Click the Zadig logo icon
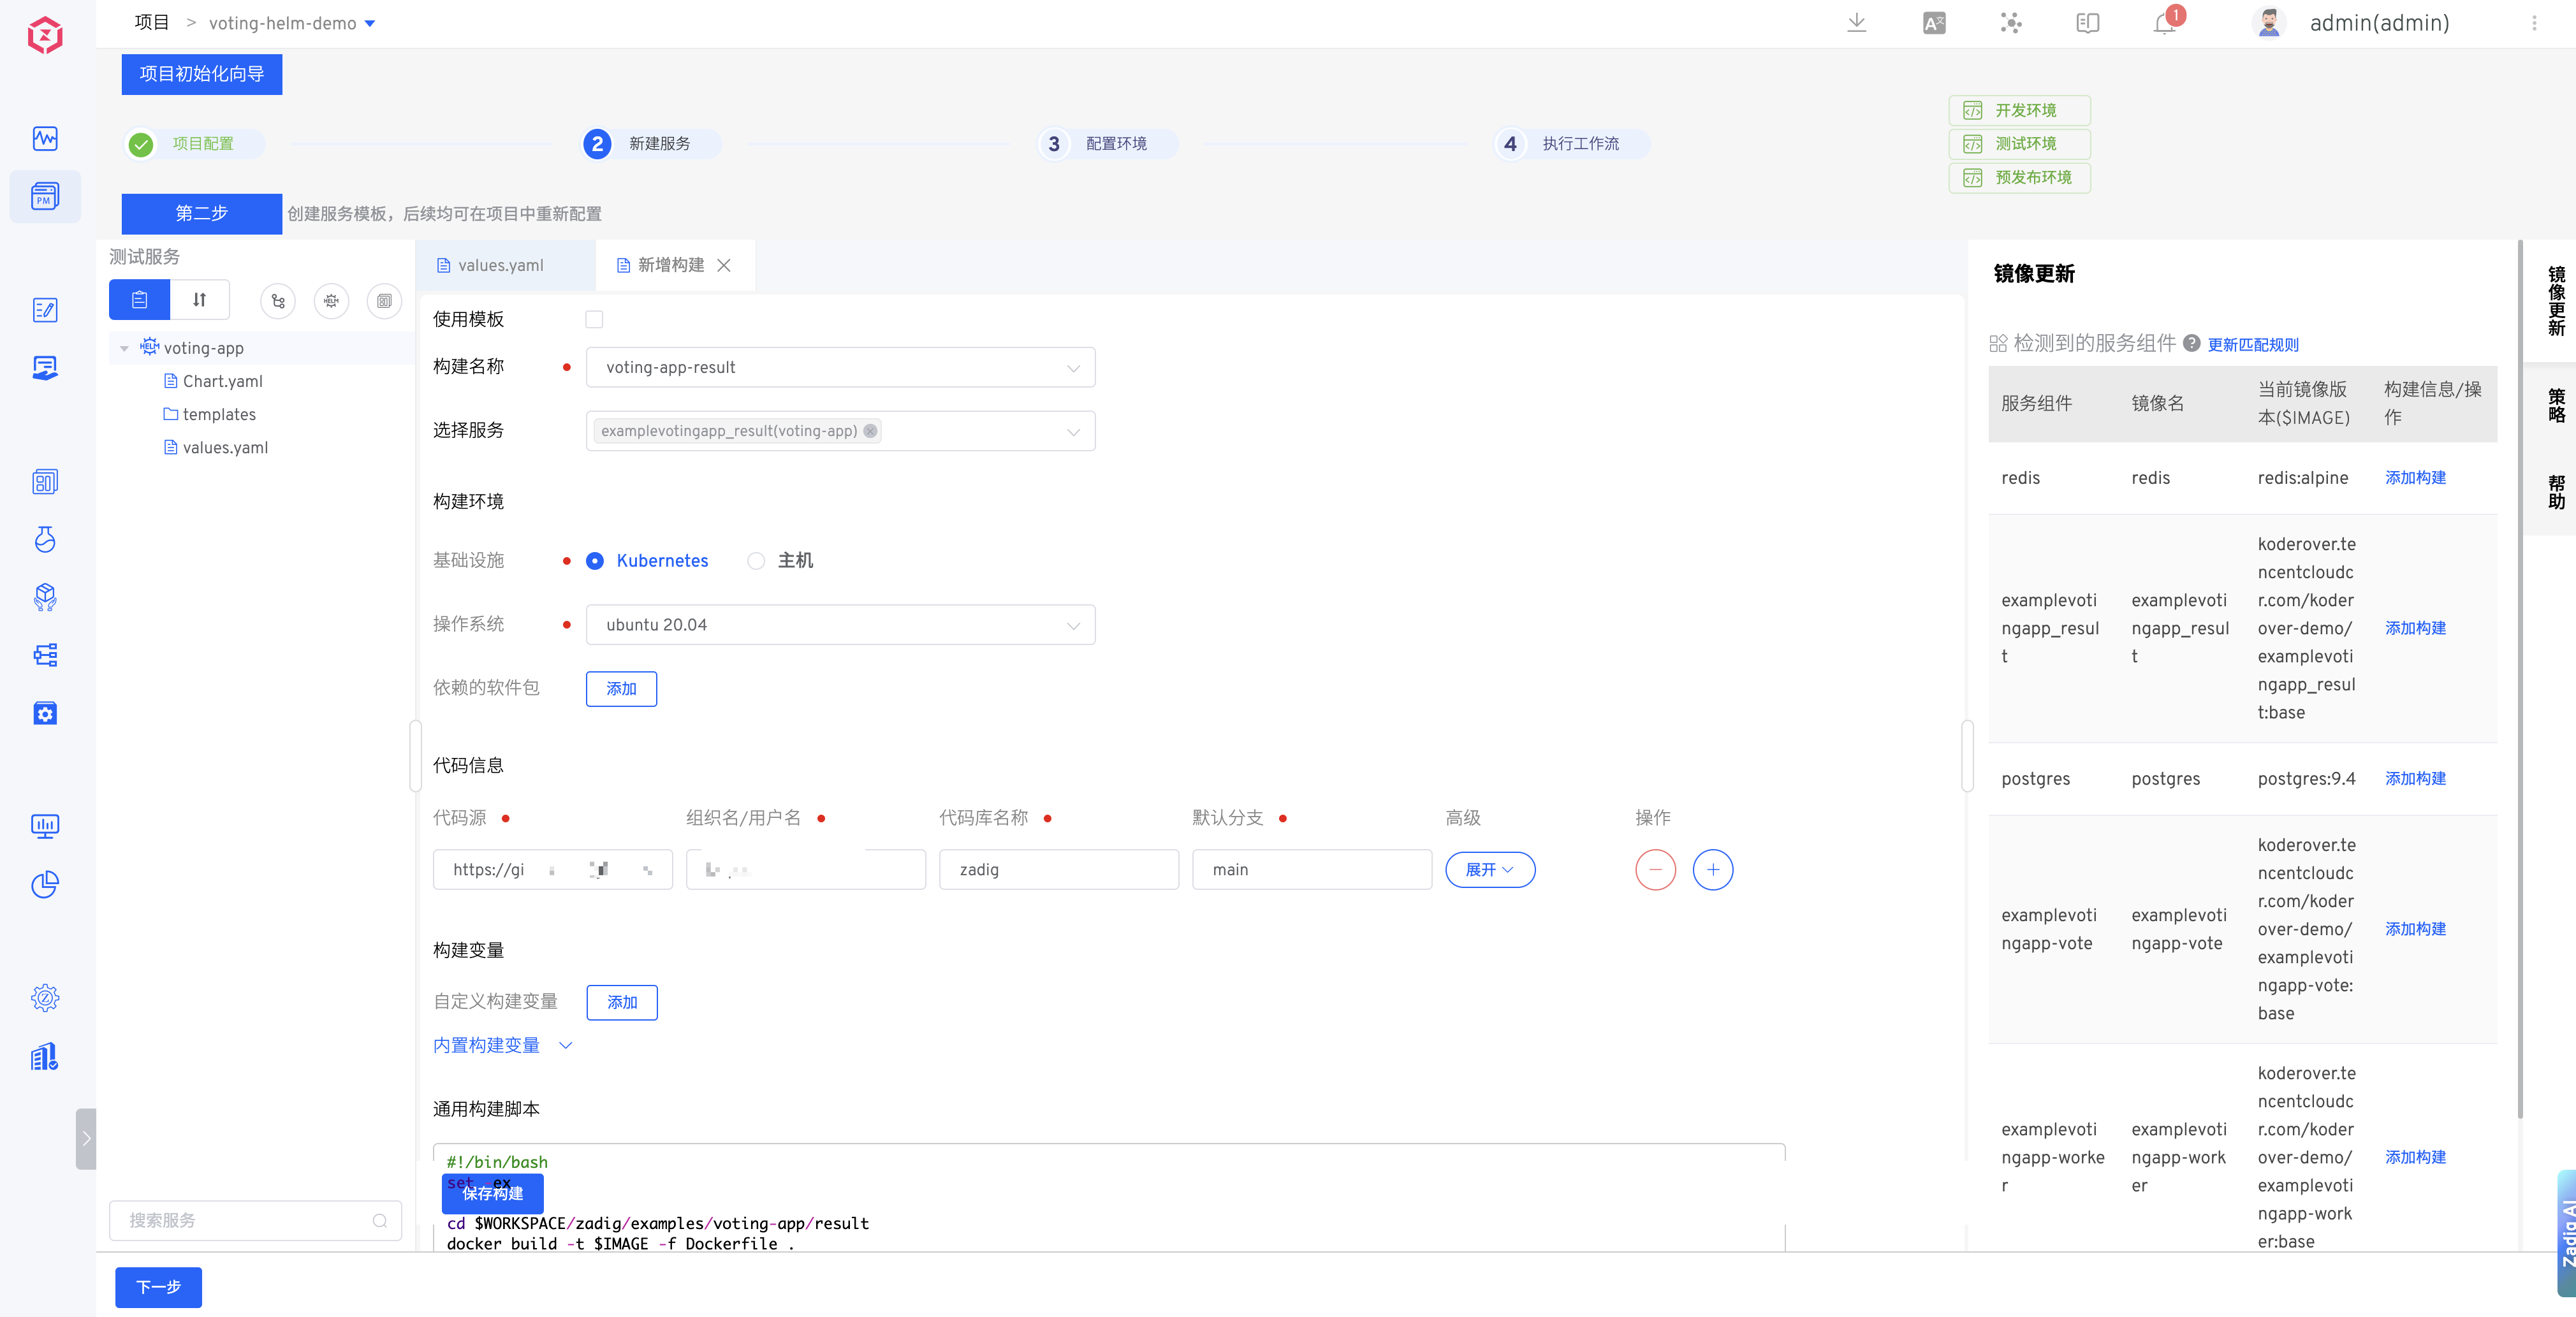 [x=45, y=35]
